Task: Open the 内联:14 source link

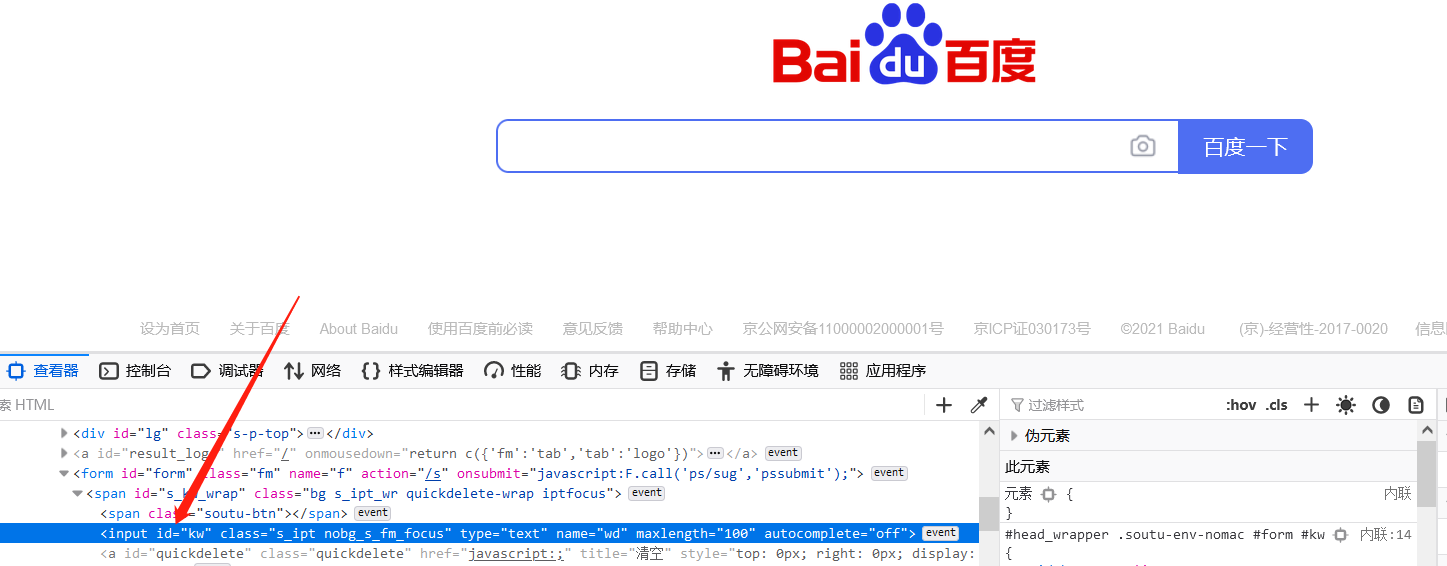Action: (x=1386, y=535)
